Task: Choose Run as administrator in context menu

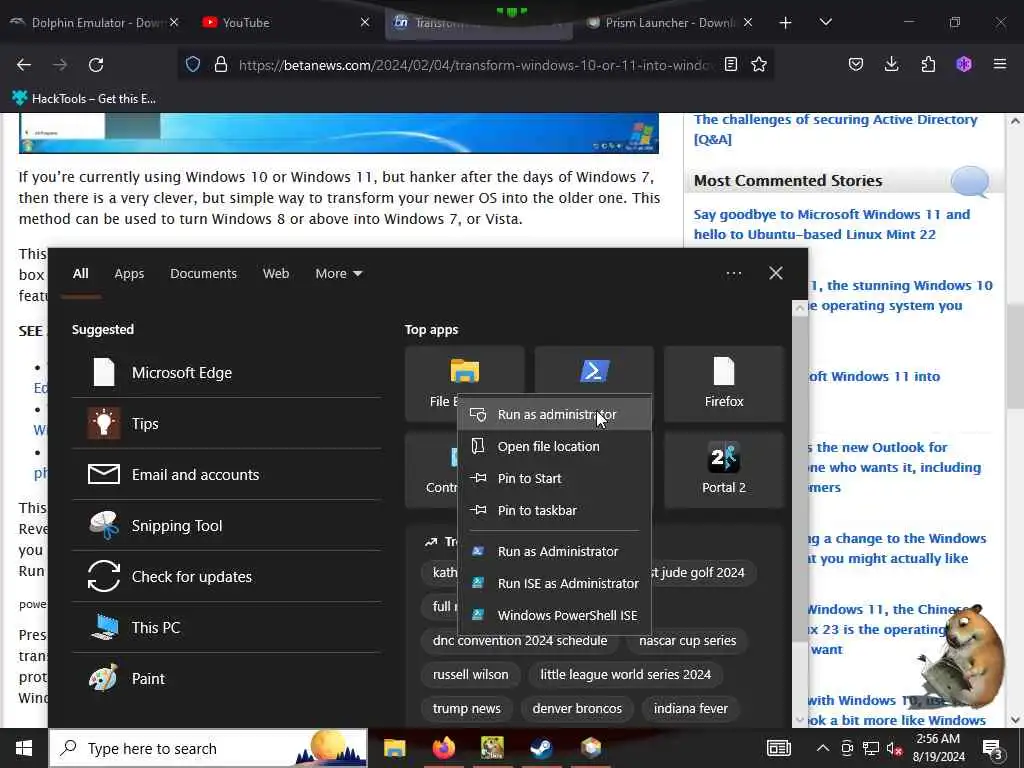Action: pyautogui.click(x=554, y=415)
